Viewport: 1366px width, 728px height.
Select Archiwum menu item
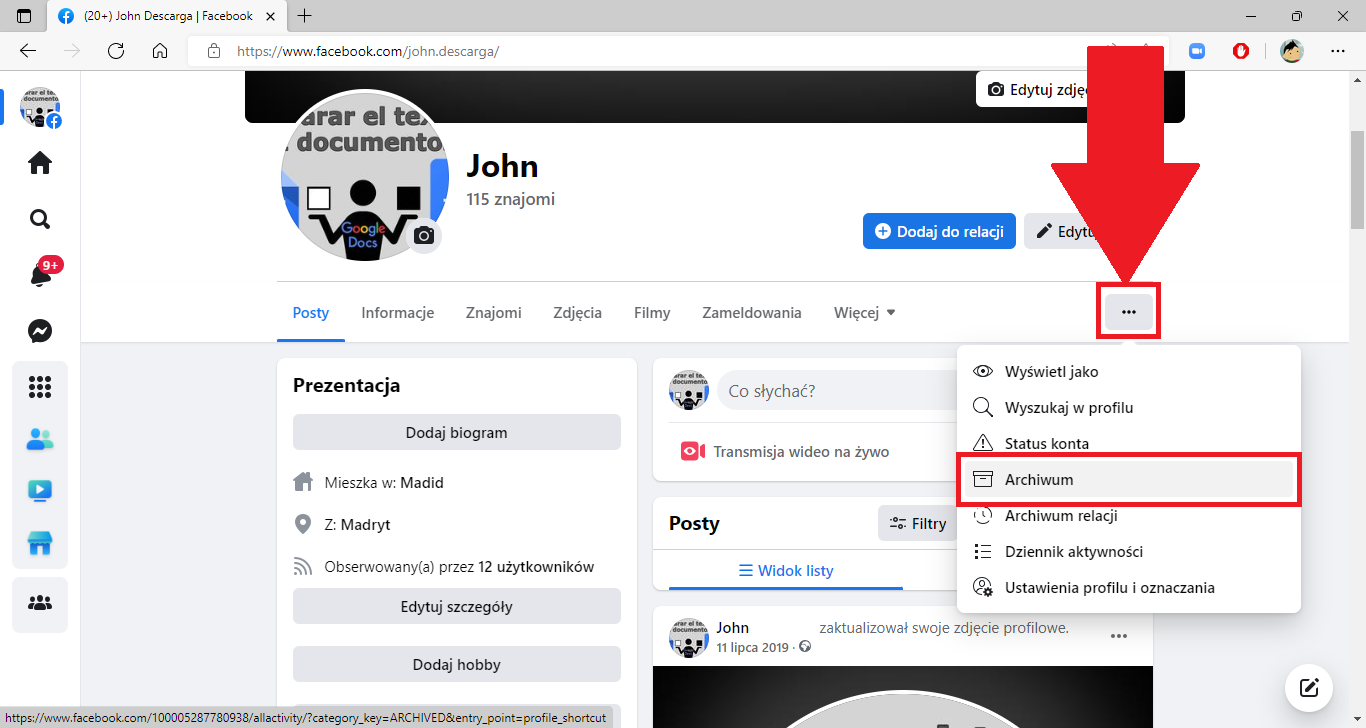coord(1129,479)
